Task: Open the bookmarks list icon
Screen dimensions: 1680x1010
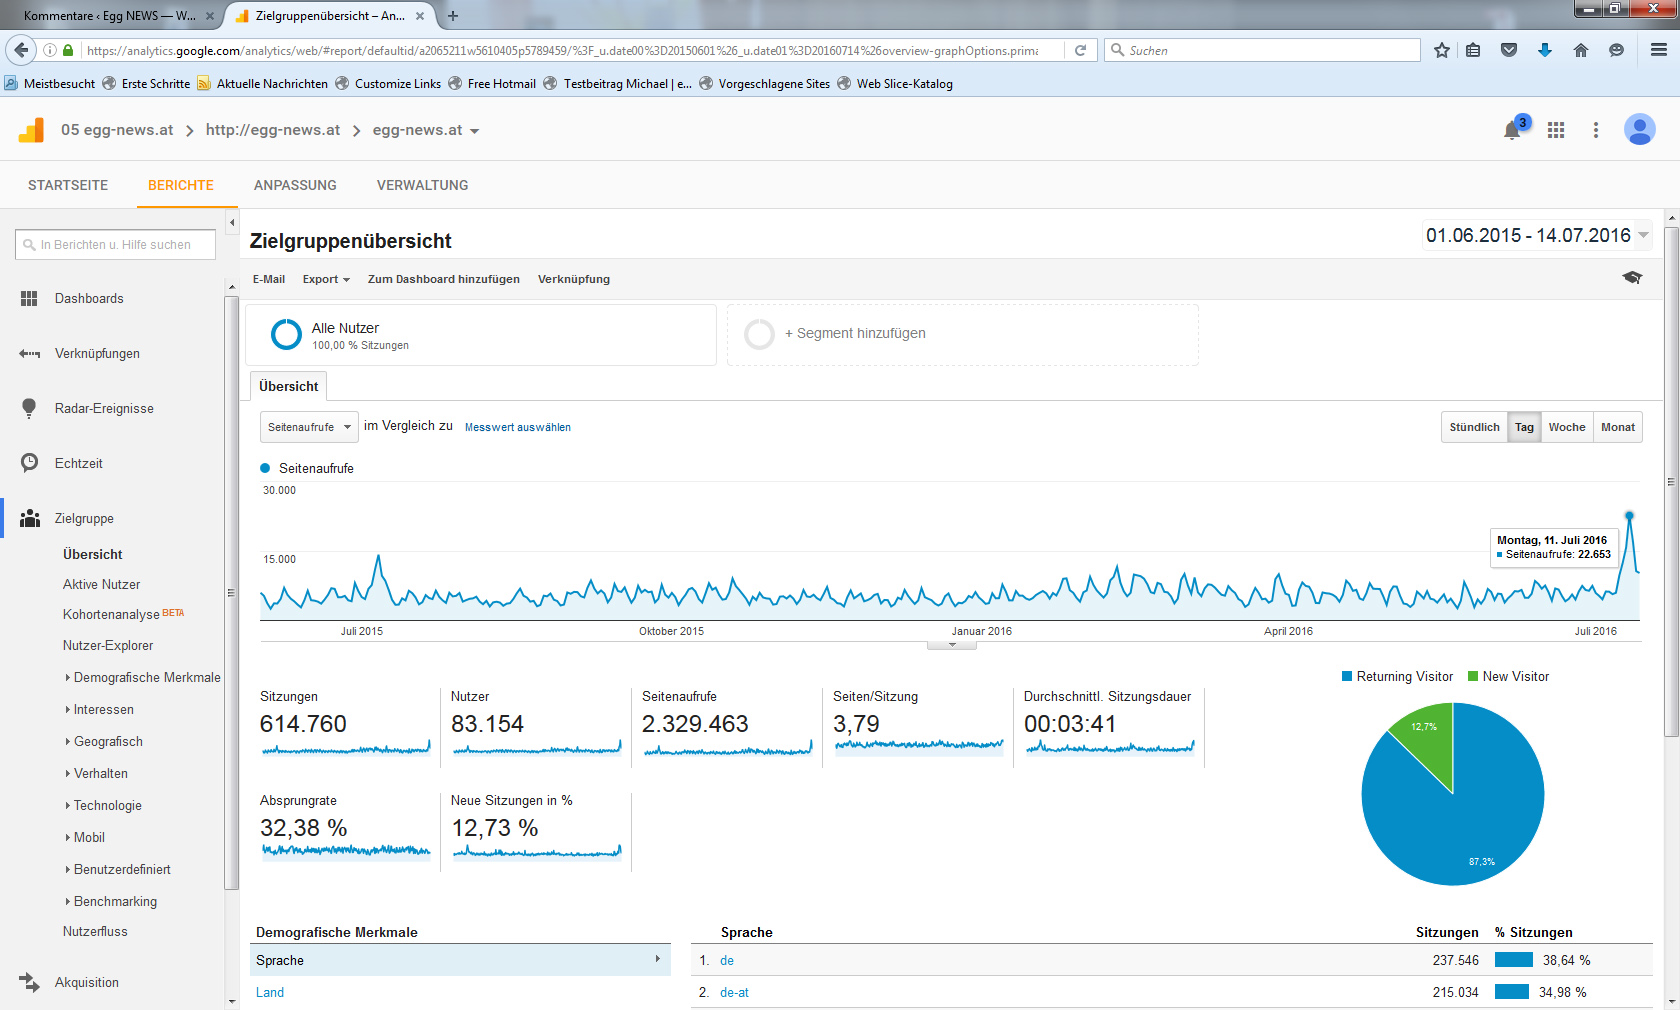Action: pyautogui.click(x=1473, y=50)
